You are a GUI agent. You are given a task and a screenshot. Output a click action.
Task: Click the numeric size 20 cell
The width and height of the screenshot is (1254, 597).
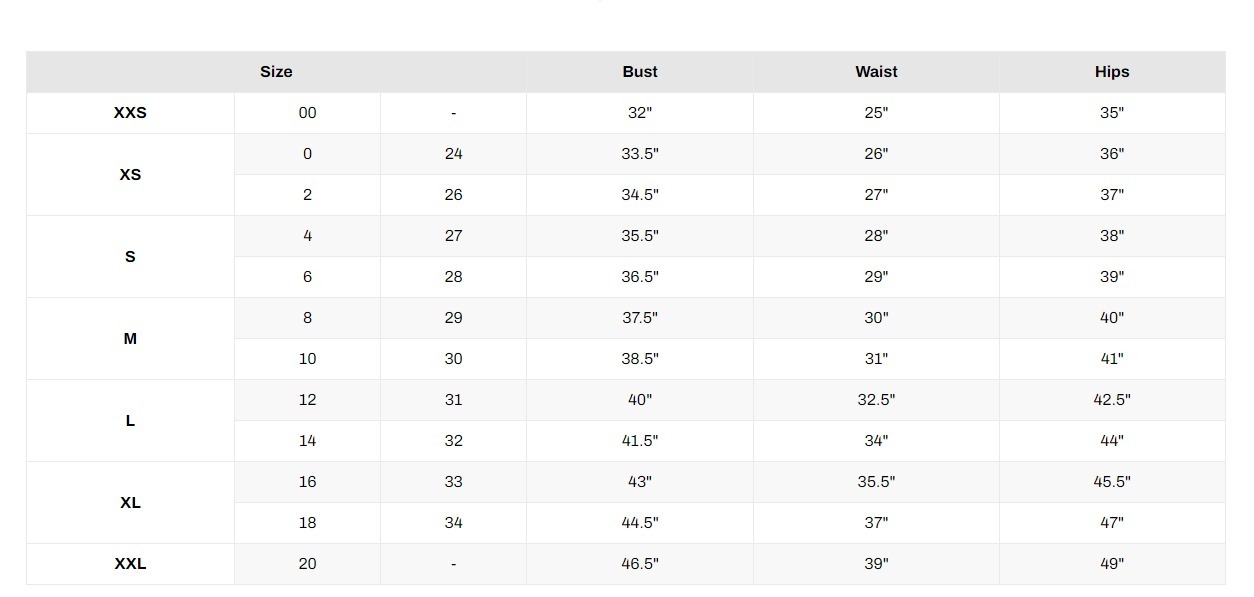[x=307, y=564]
